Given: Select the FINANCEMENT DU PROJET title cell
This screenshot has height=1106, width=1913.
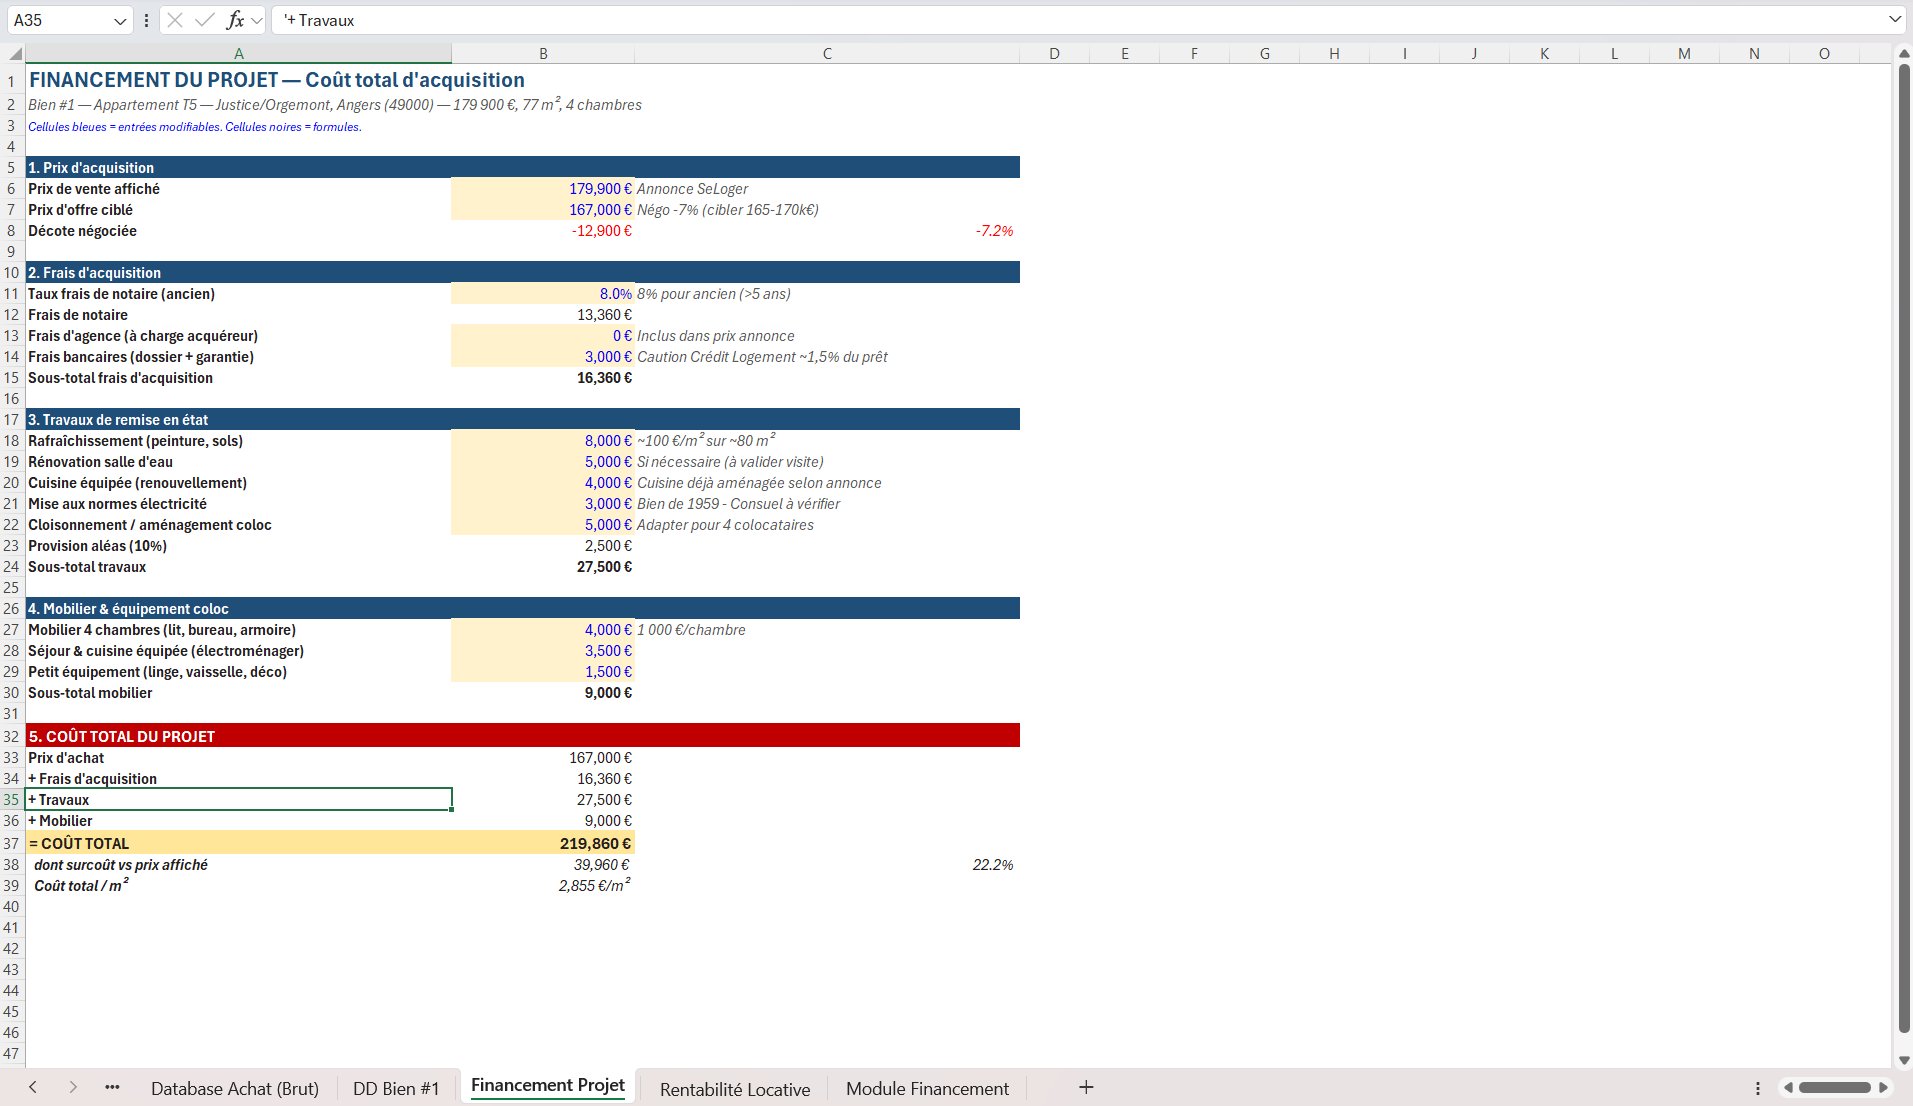Looking at the screenshot, I should click(x=238, y=80).
